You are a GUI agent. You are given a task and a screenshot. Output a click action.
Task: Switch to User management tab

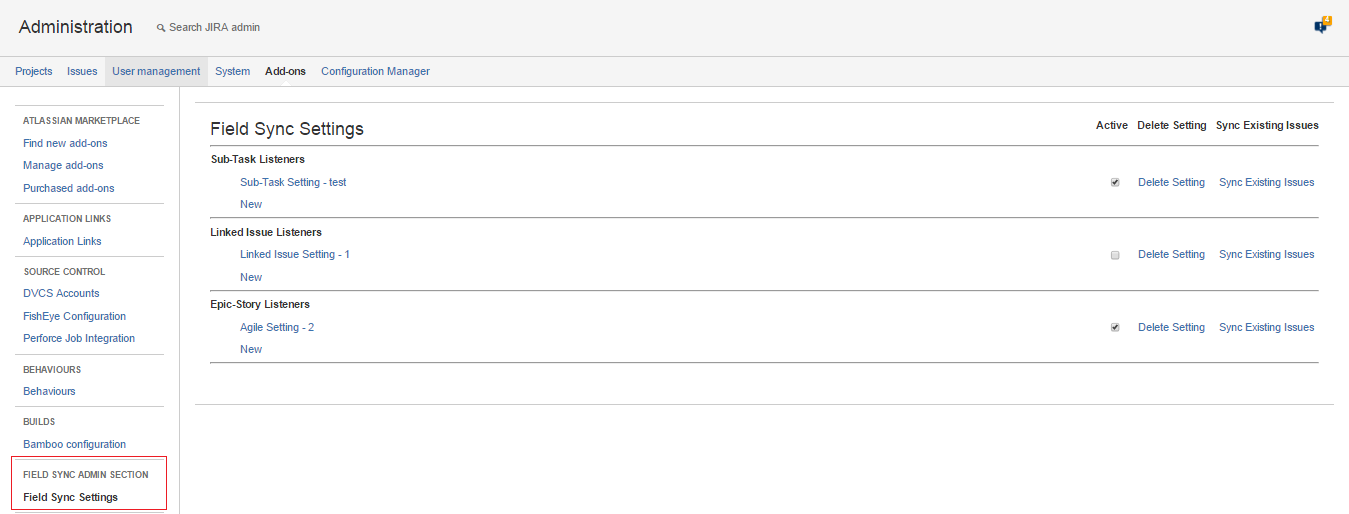point(156,71)
